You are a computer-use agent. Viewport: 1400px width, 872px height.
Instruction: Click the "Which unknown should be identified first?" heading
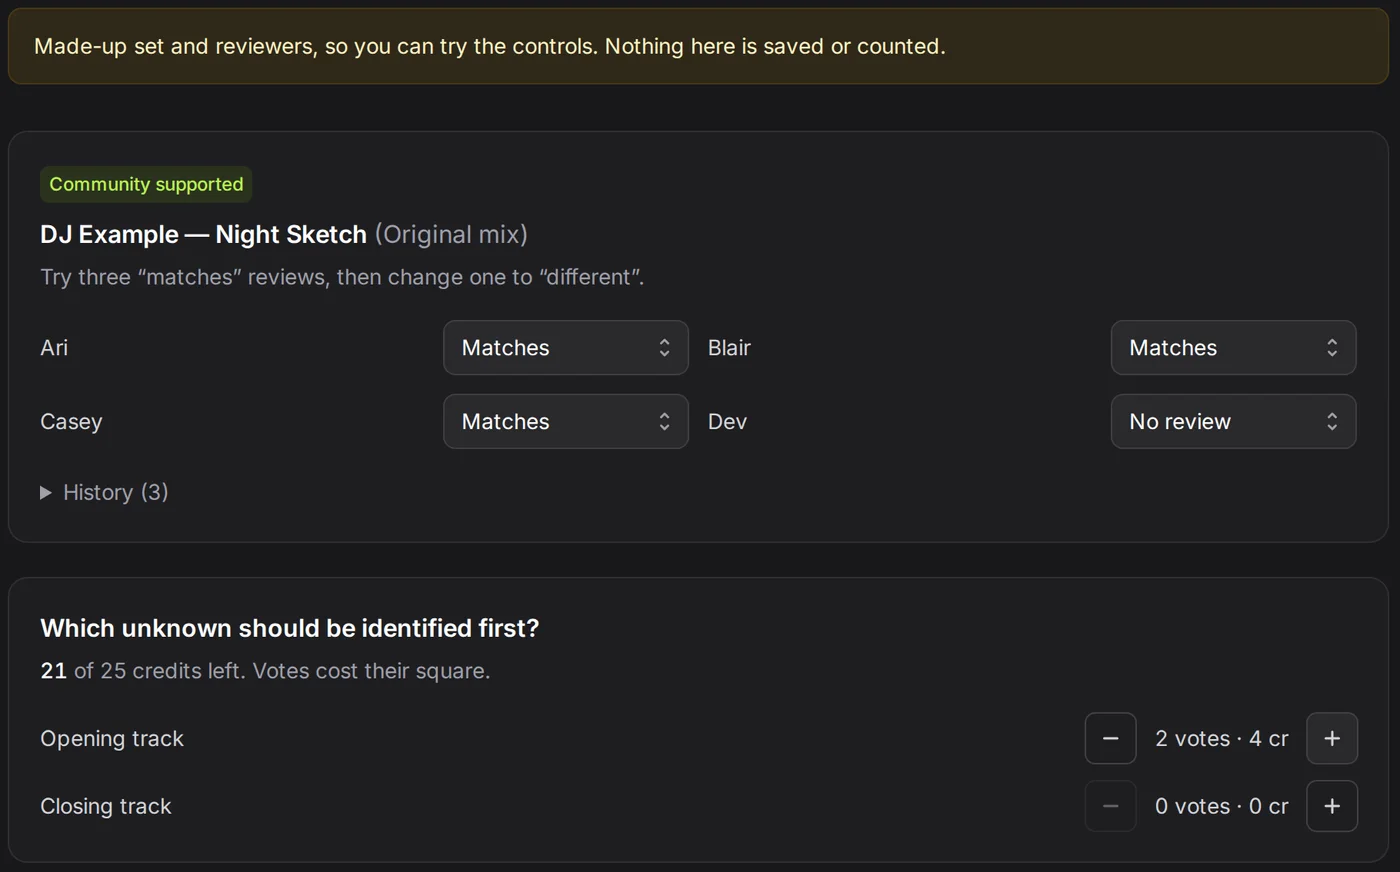tap(290, 628)
